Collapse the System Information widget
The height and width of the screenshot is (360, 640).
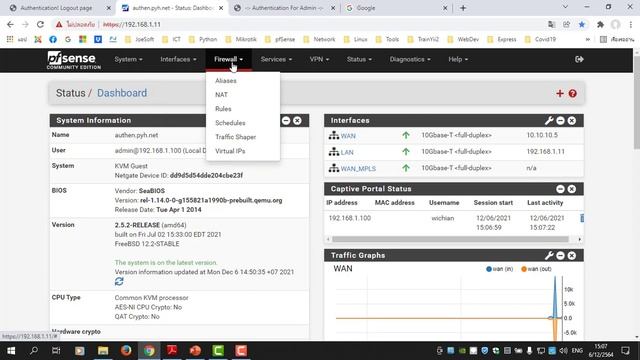coord(286,120)
